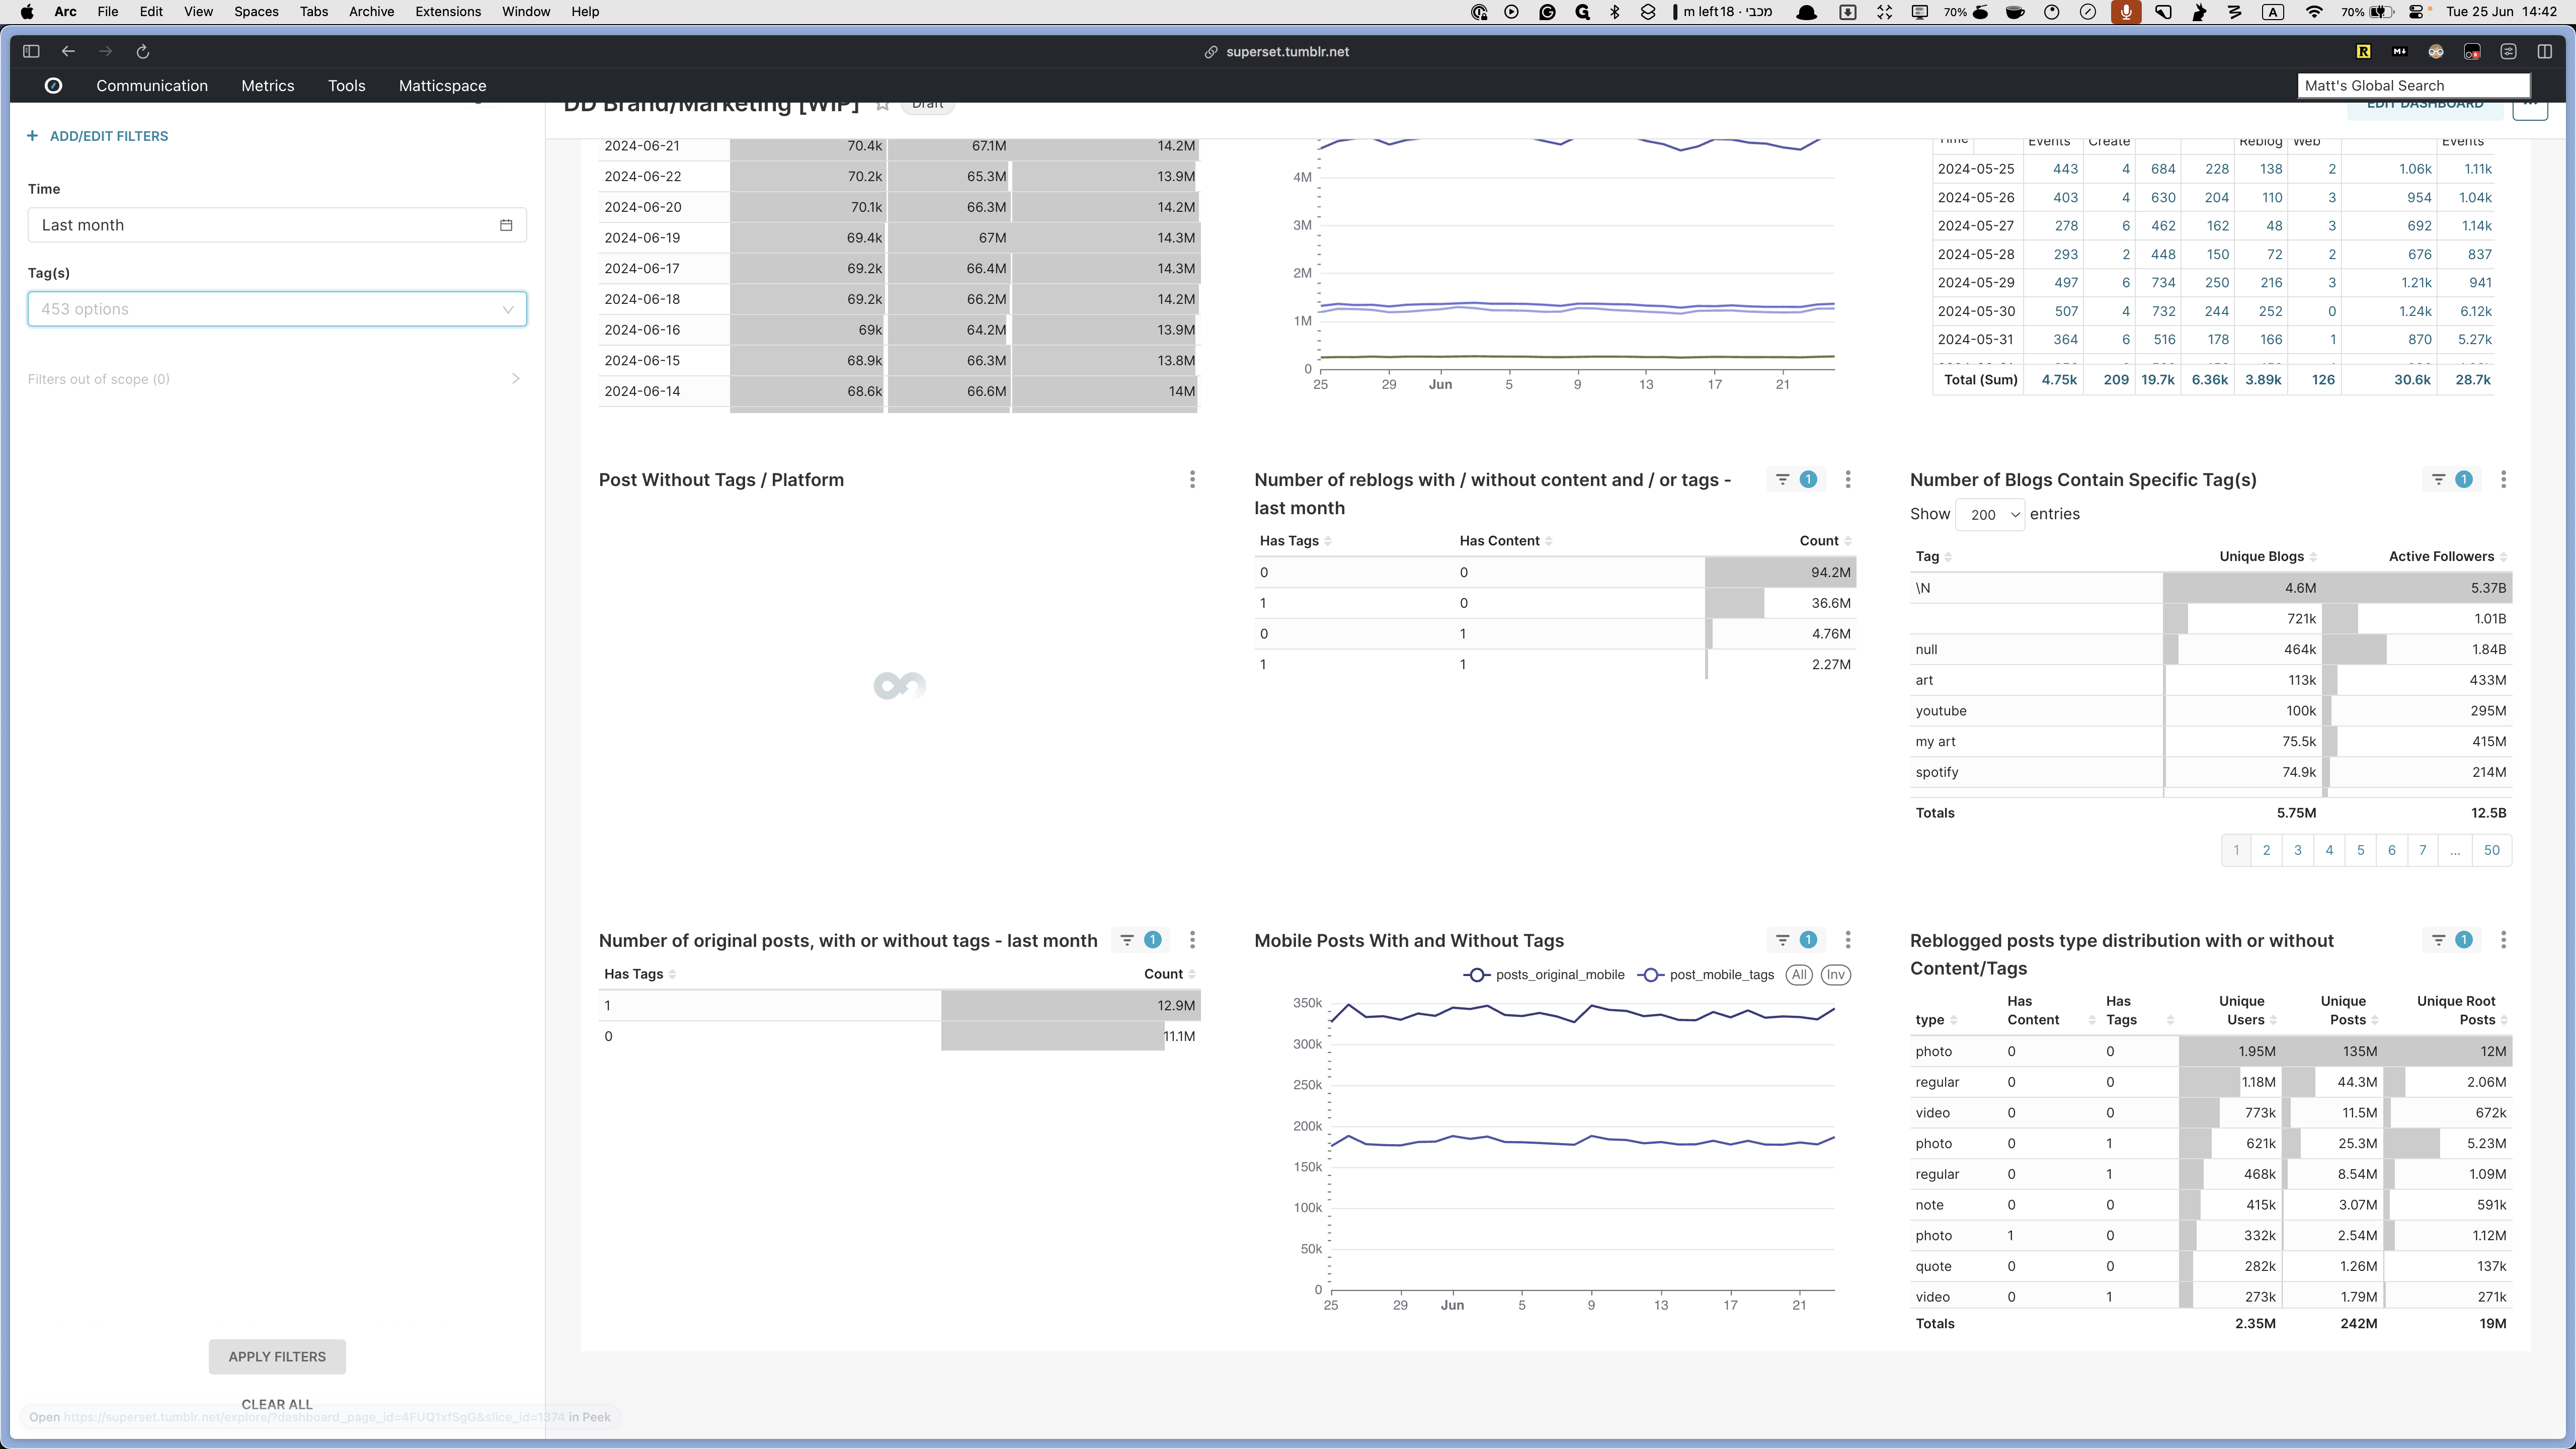
Task: Go back with the left arrow
Action: (x=68, y=51)
